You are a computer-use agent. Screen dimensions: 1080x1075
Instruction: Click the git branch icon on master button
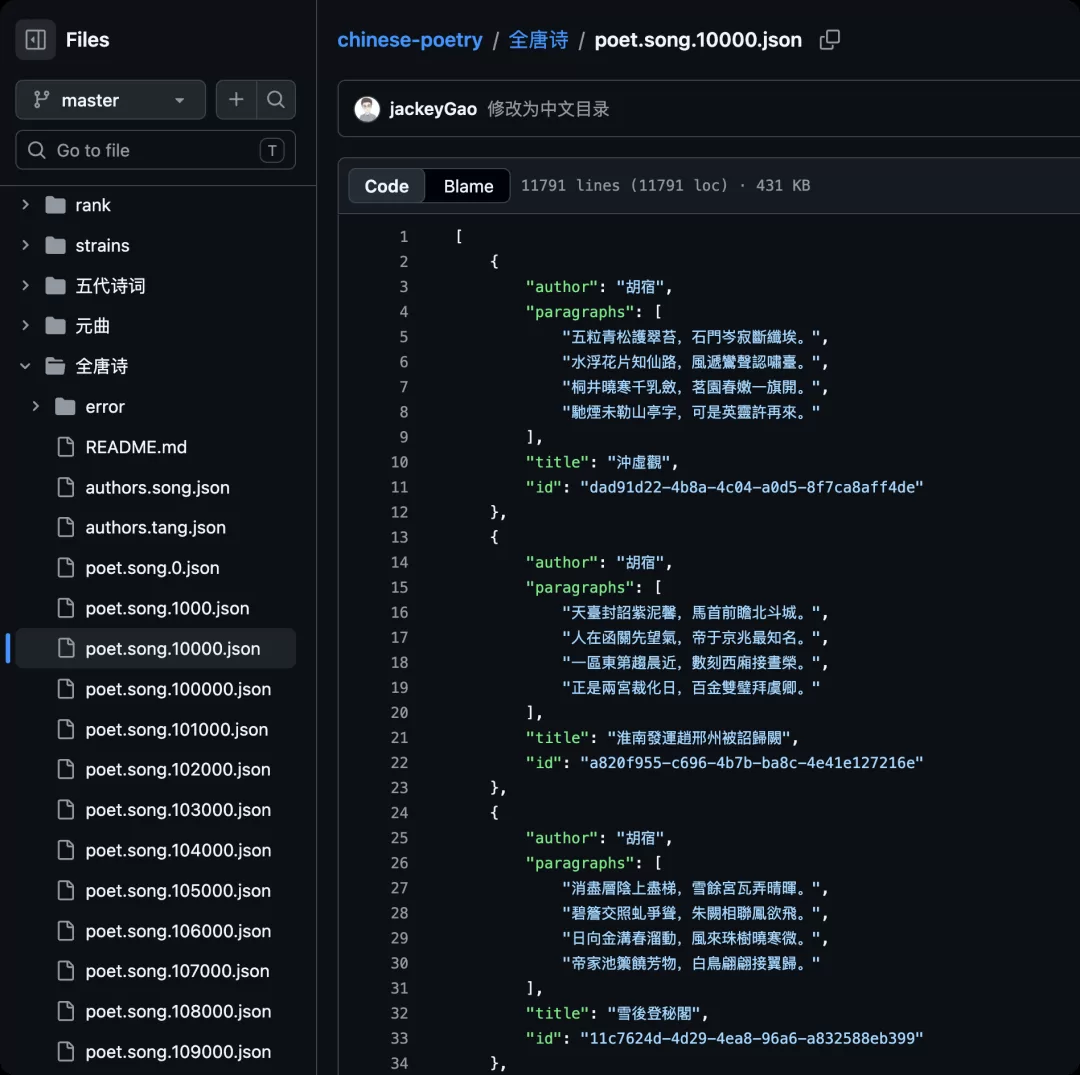(x=41, y=100)
